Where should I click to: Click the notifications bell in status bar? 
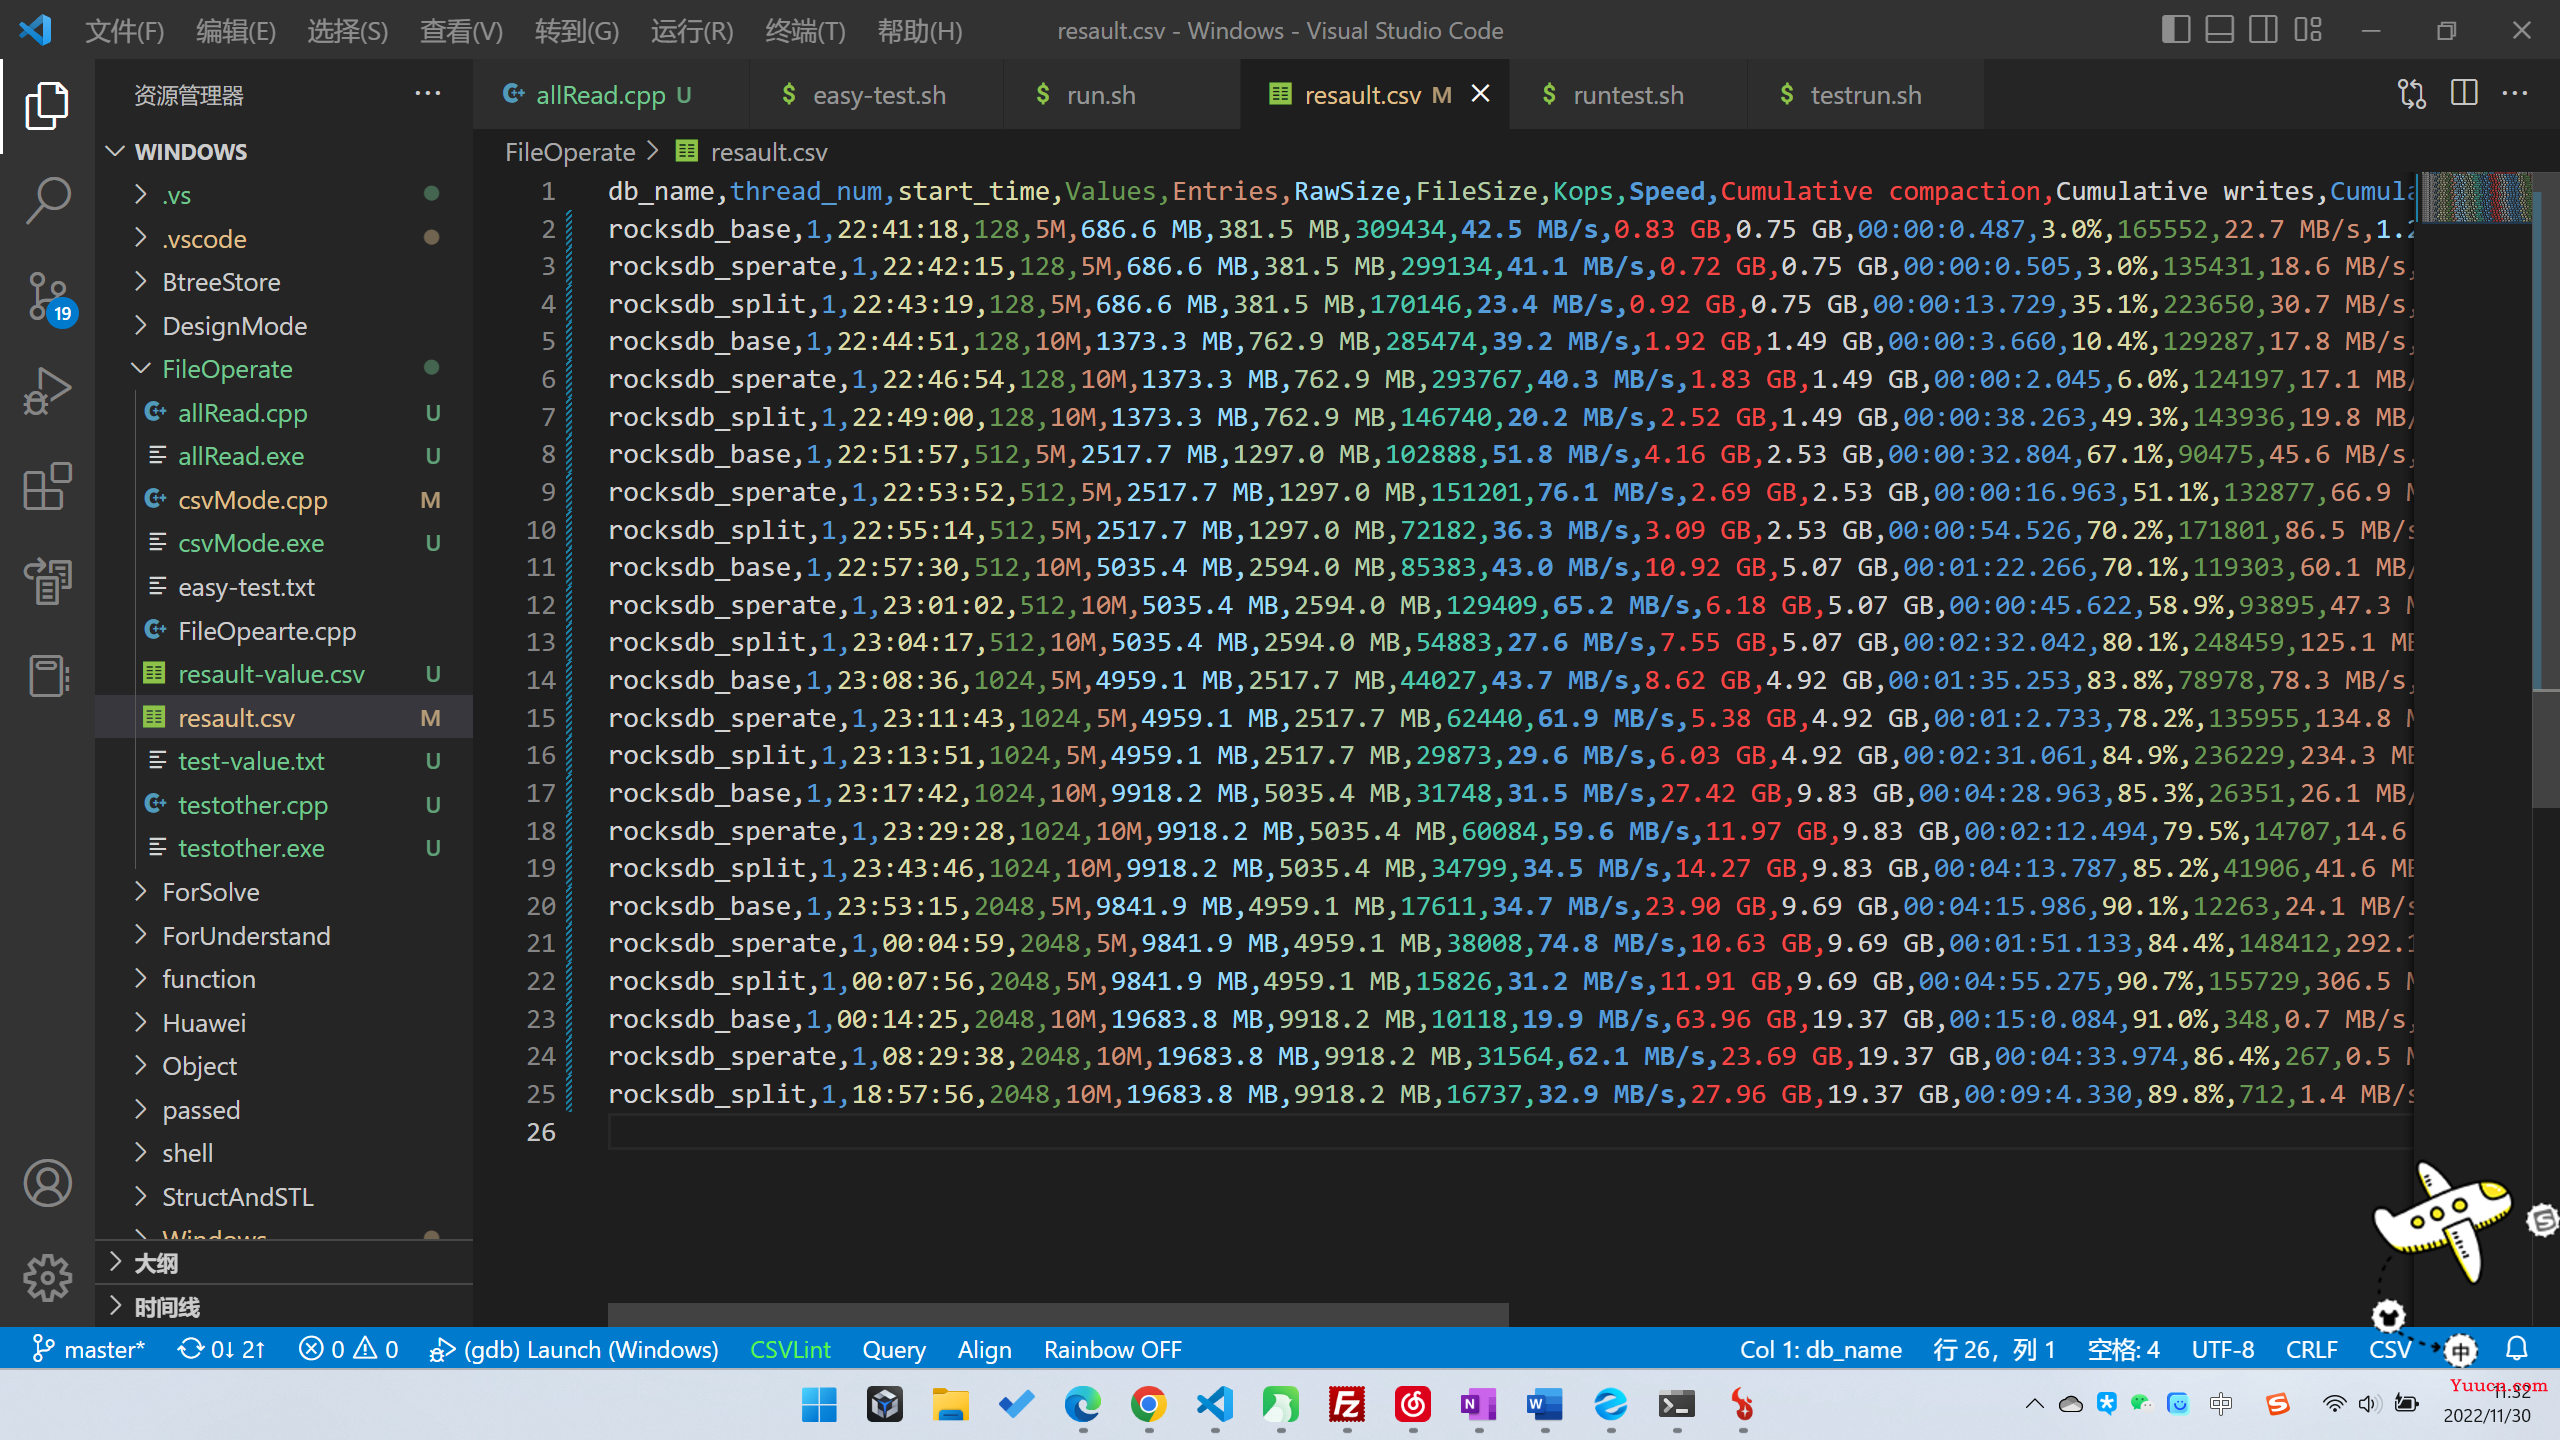click(x=2517, y=1349)
